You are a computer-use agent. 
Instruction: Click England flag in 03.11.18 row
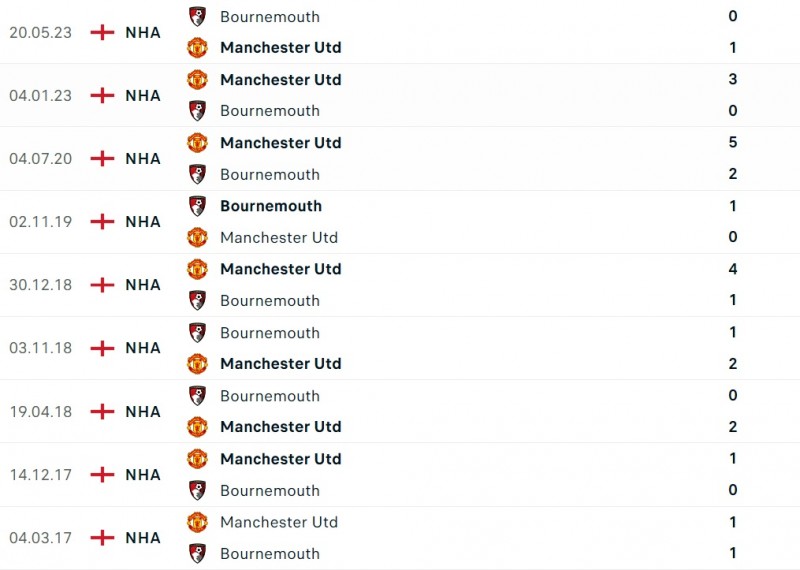tap(102, 348)
